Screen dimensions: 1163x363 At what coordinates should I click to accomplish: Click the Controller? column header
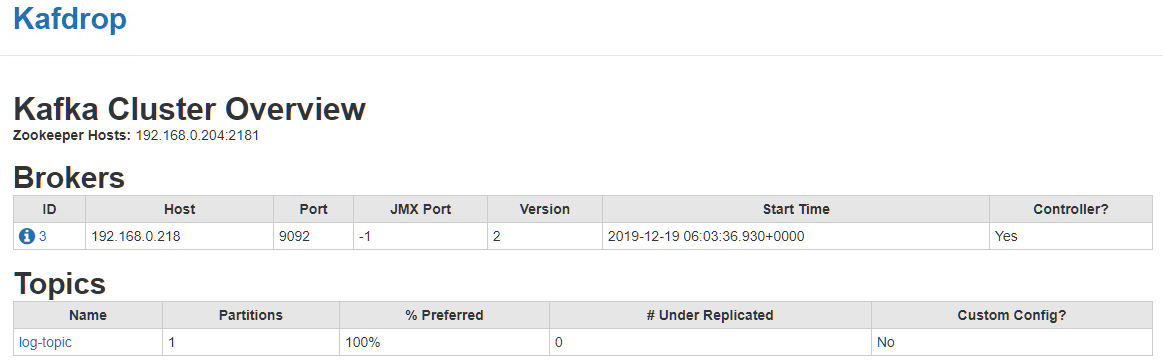tap(1071, 209)
